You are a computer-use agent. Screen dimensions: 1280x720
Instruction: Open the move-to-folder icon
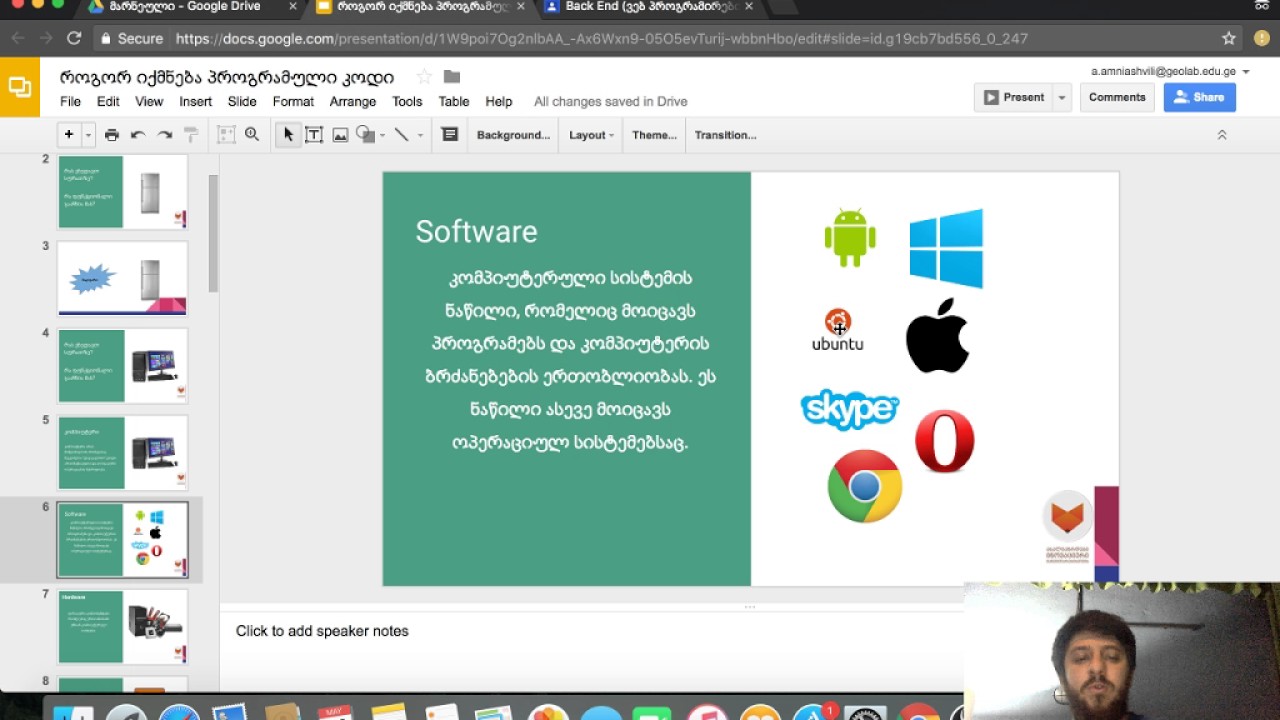452,77
